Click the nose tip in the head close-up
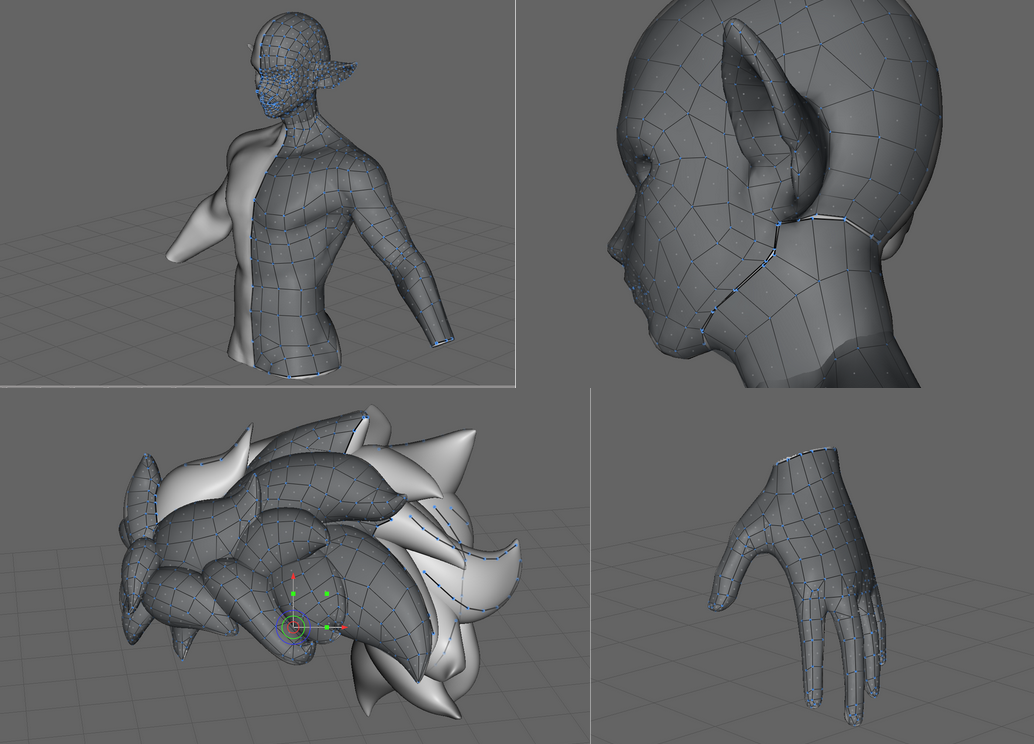The width and height of the screenshot is (1034, 744). coord(613,243)
